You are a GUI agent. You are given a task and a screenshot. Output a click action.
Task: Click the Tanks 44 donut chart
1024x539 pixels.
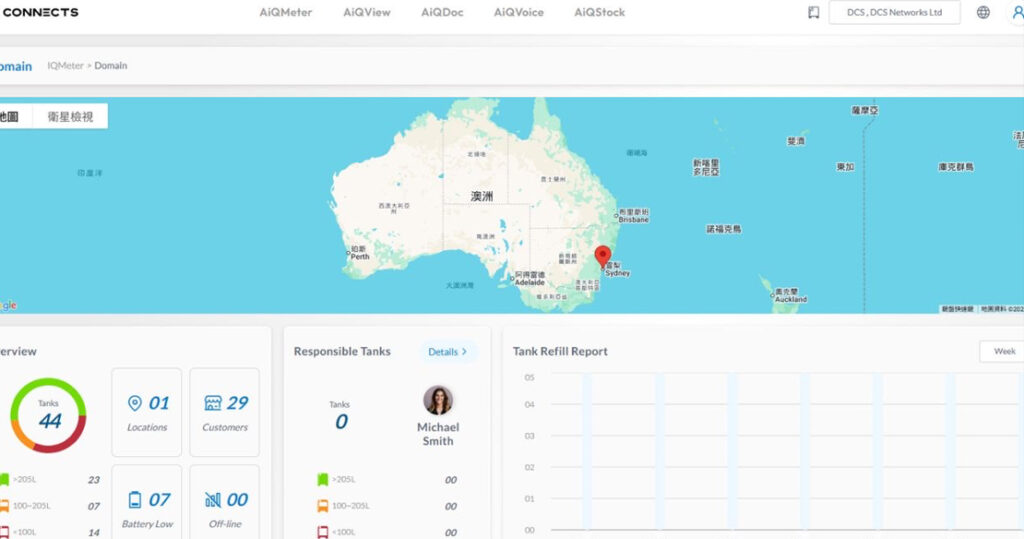coord(48,415)
